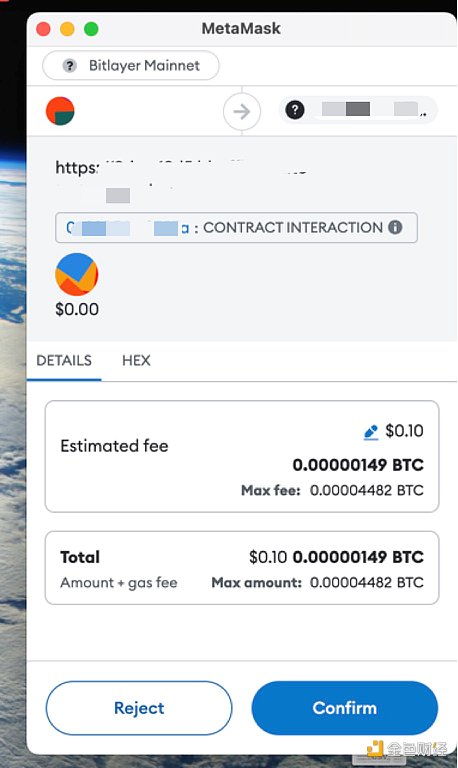Click the Estimated fee card
458x768 pixels.
(x=242, y=456)
